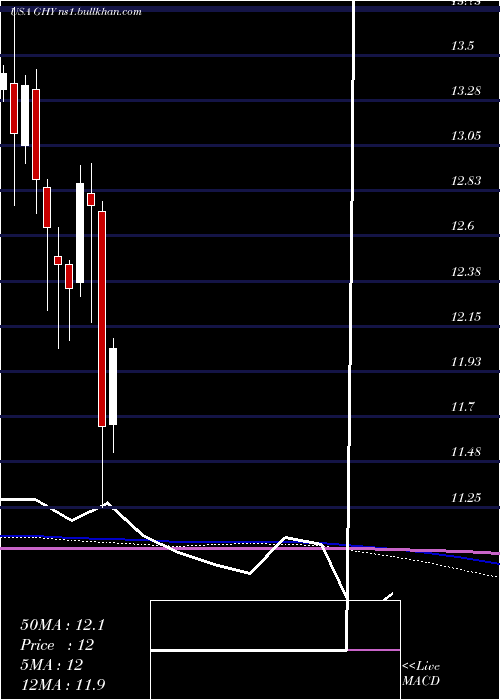Click the Price : 12 readout
The width and height of the screenshot is (500, 700).
click(x=57, y=645)
